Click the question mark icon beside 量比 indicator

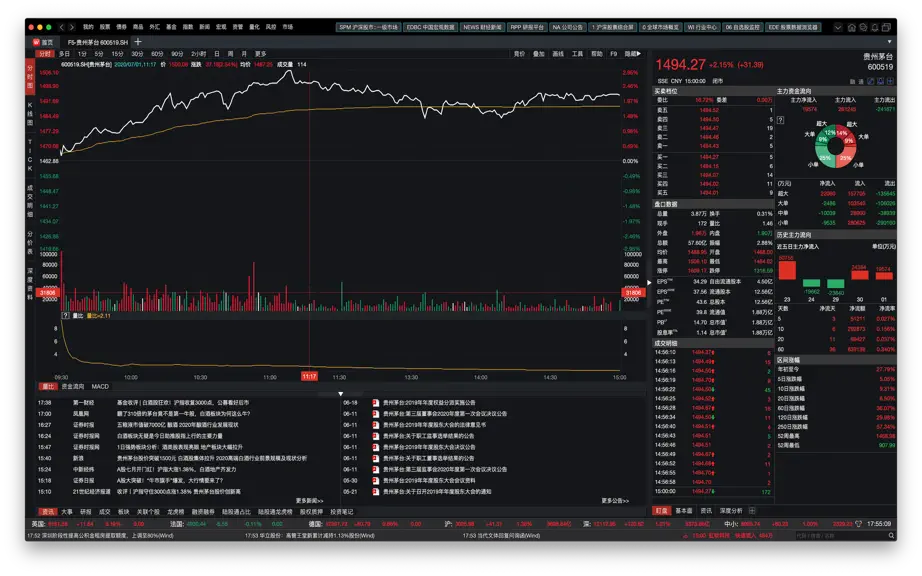point(65,316)
